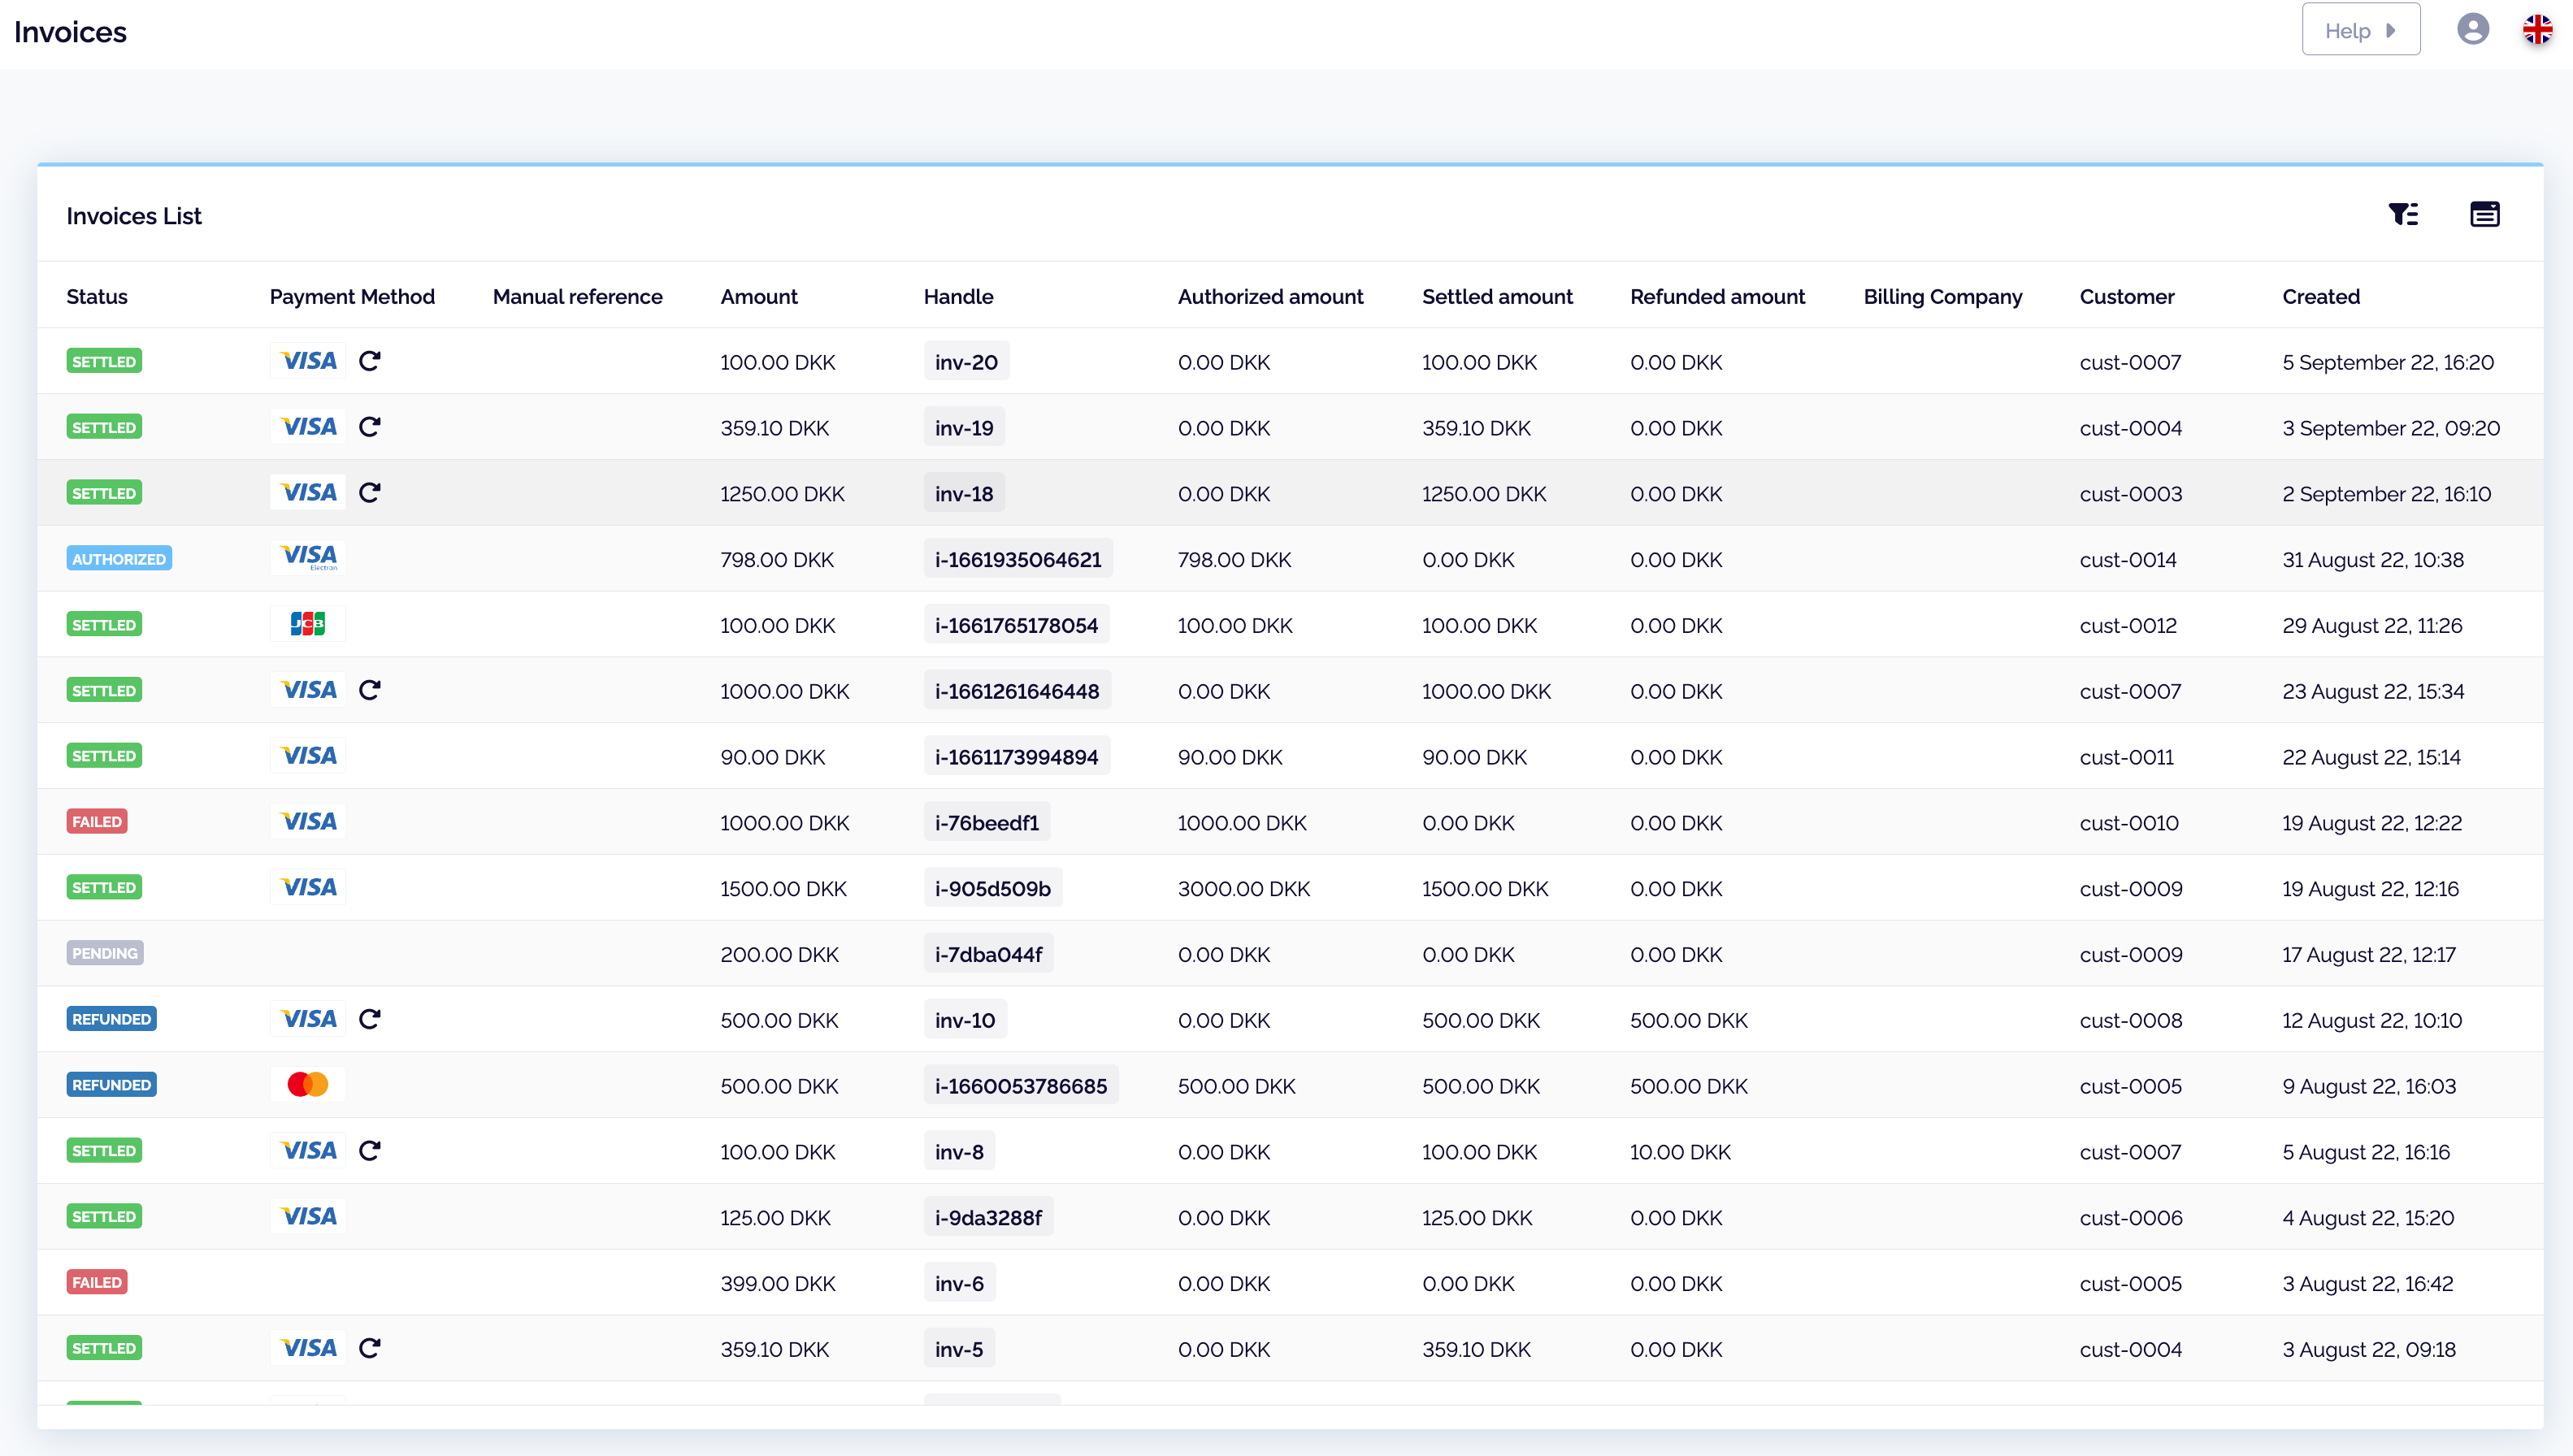The image size is (2573, 1456).
Task: Sort by the Refunded amount column header
Action: (1717, 297)
